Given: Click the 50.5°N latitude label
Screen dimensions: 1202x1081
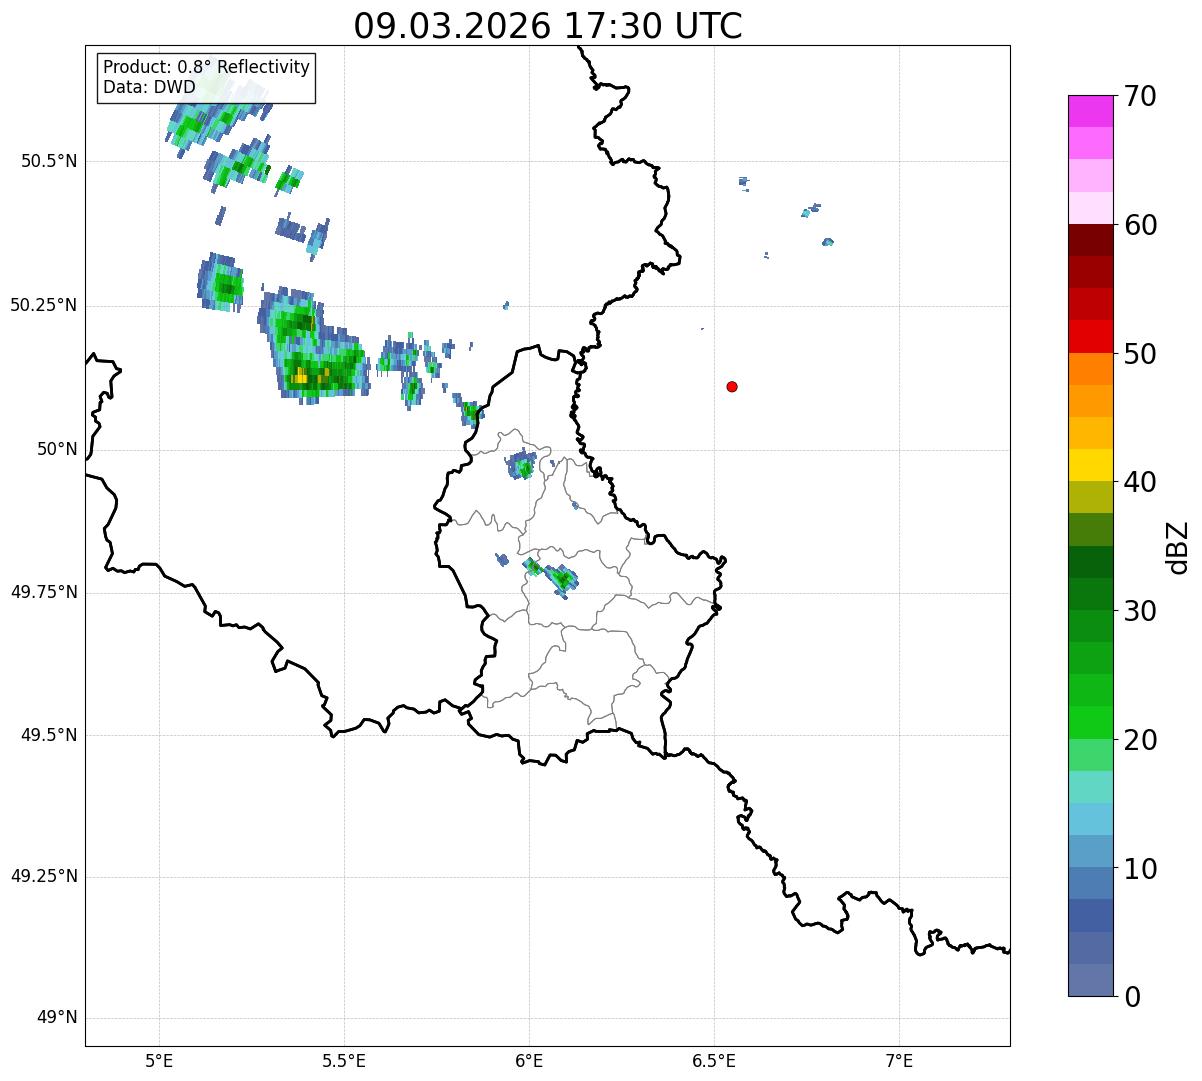Looking at the screenshot, I should tap(49, 161).
